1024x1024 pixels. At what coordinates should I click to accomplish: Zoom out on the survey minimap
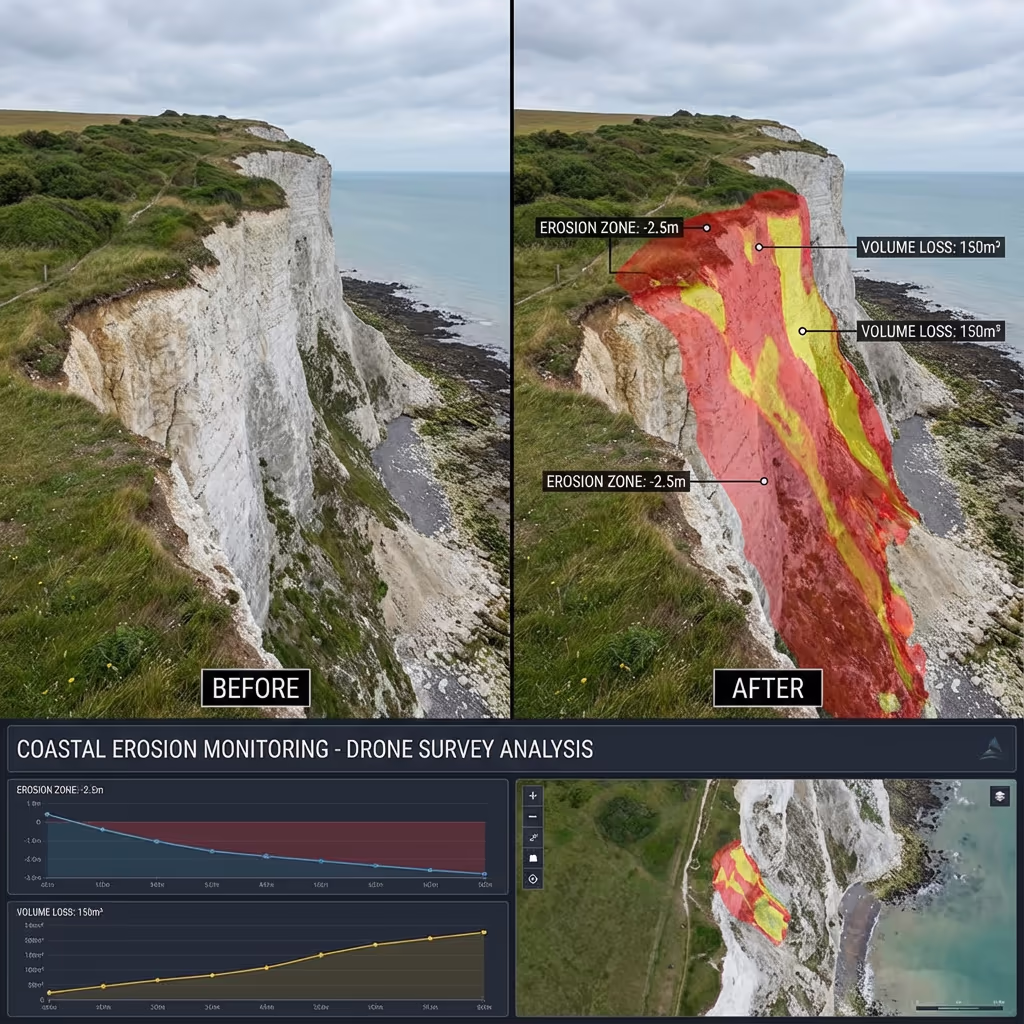533,817
